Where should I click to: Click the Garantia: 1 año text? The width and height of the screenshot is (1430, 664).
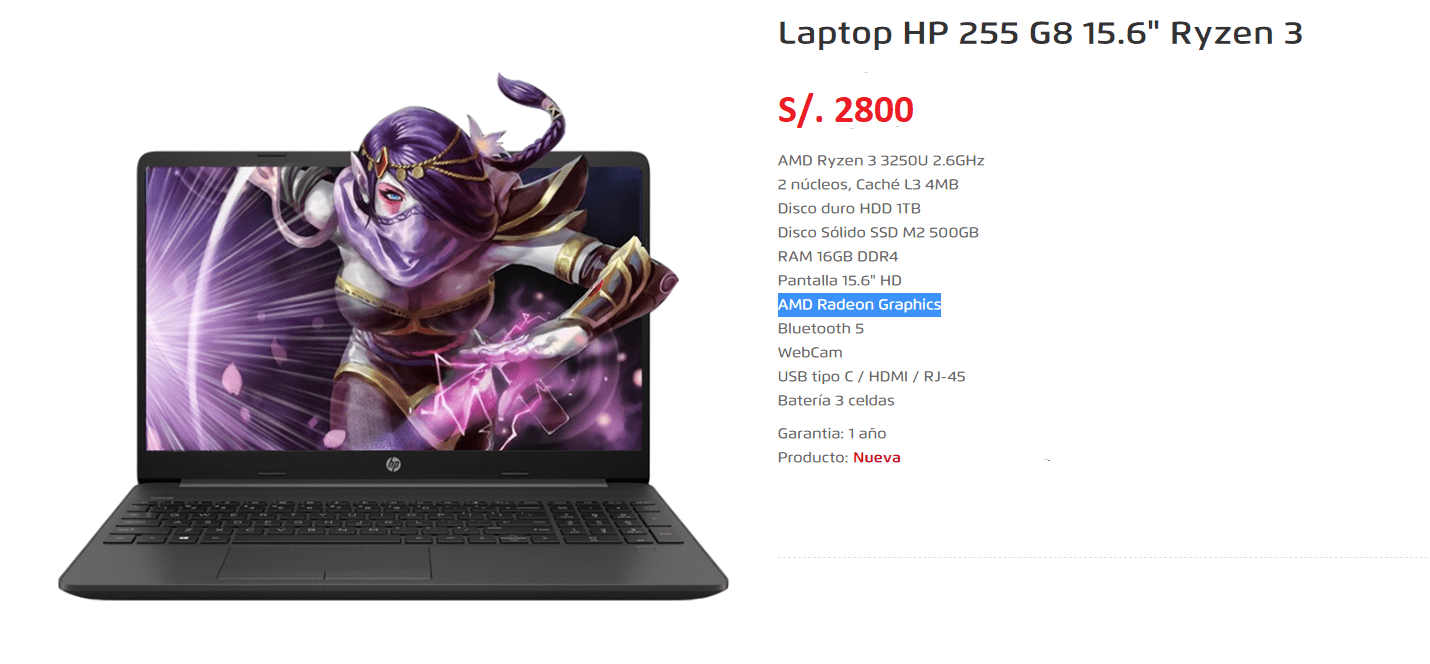point(832,433)
